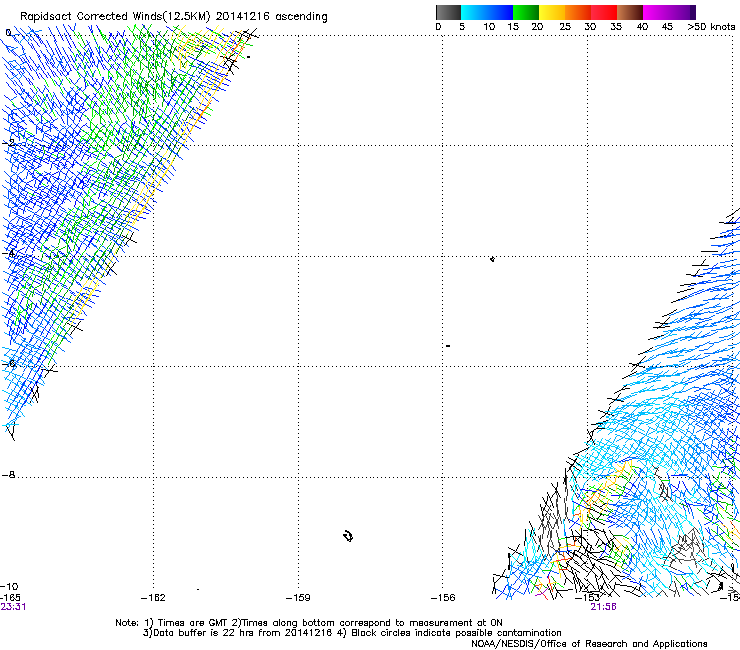Click the brown 35-40 knots legend segment
The height and width of the screenshot is (650, 740).
630,12
